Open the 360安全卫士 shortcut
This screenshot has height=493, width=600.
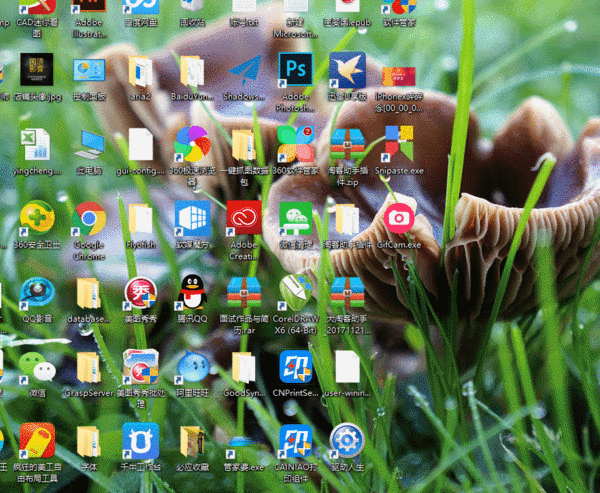coord(37,218)
